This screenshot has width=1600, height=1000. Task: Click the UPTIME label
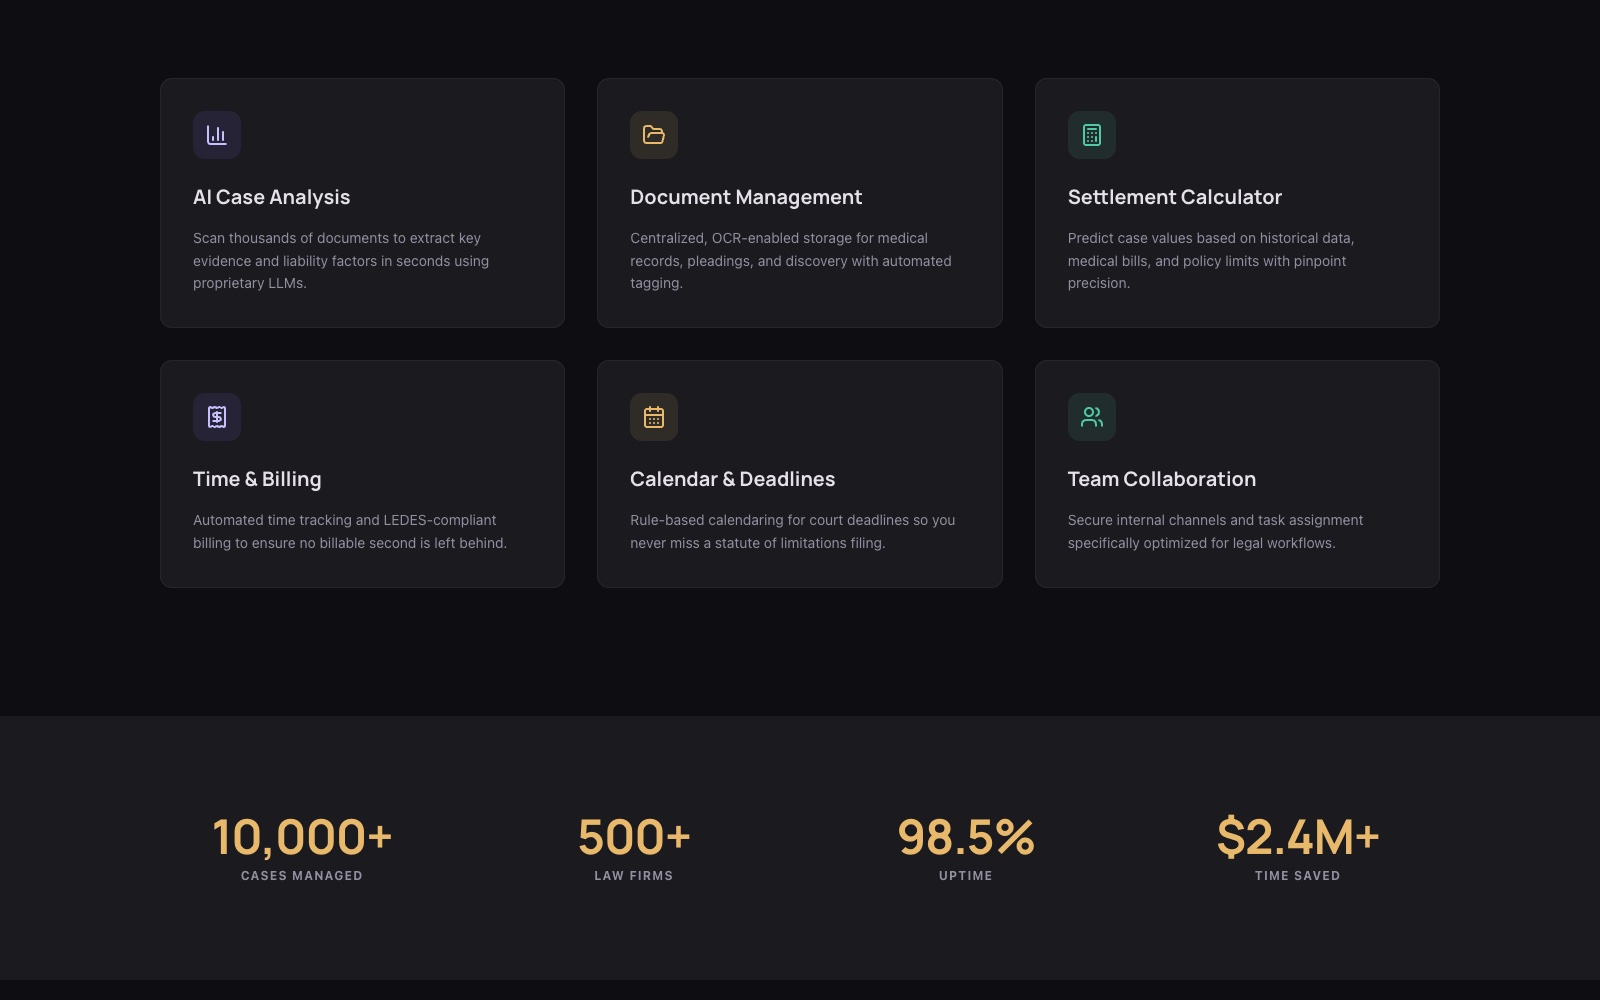point(966,876)
